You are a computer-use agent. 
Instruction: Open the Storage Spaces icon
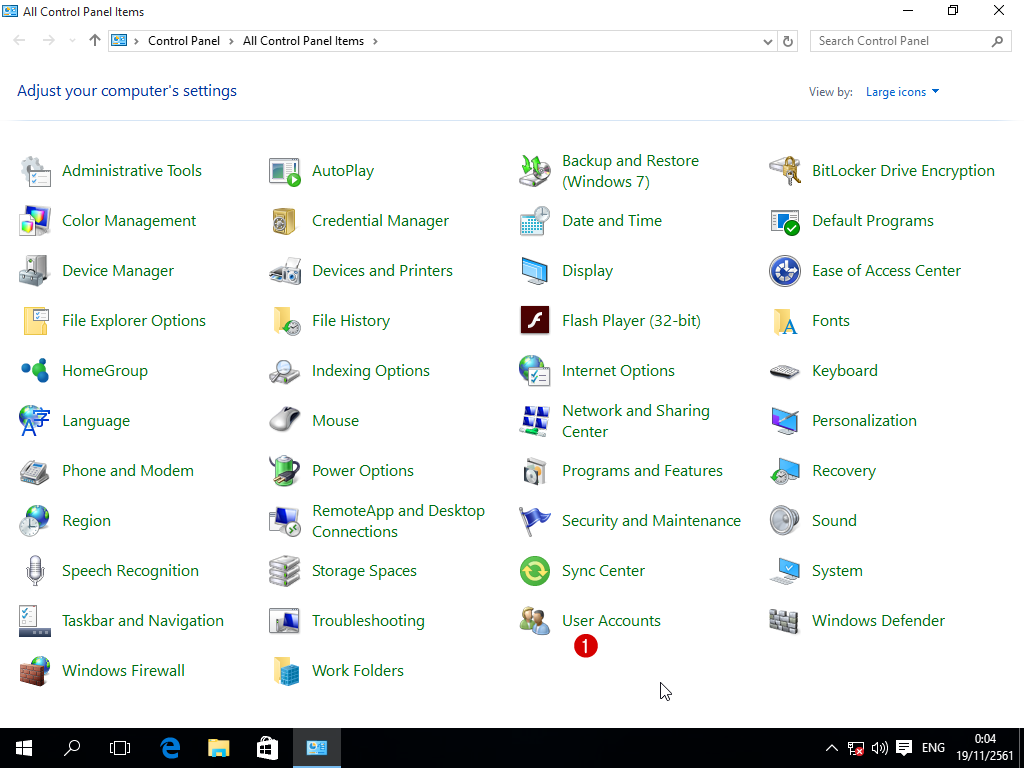pos(285,571)
